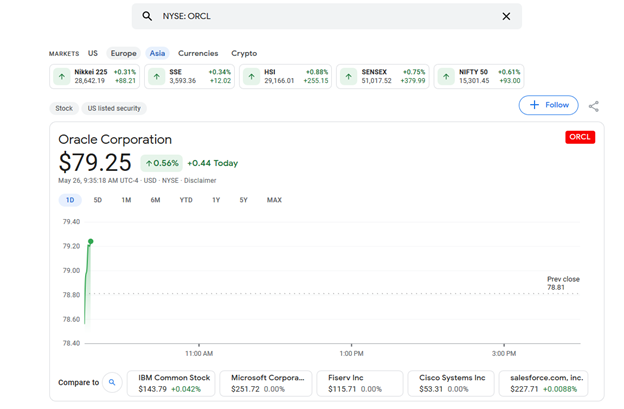Click the MARKETS label
Image resolution: width=624 pixels, height=409 pixels.
64,54
